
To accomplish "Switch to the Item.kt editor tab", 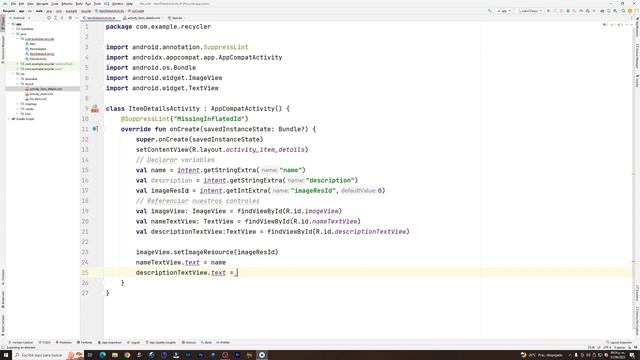I will [176, 18].
